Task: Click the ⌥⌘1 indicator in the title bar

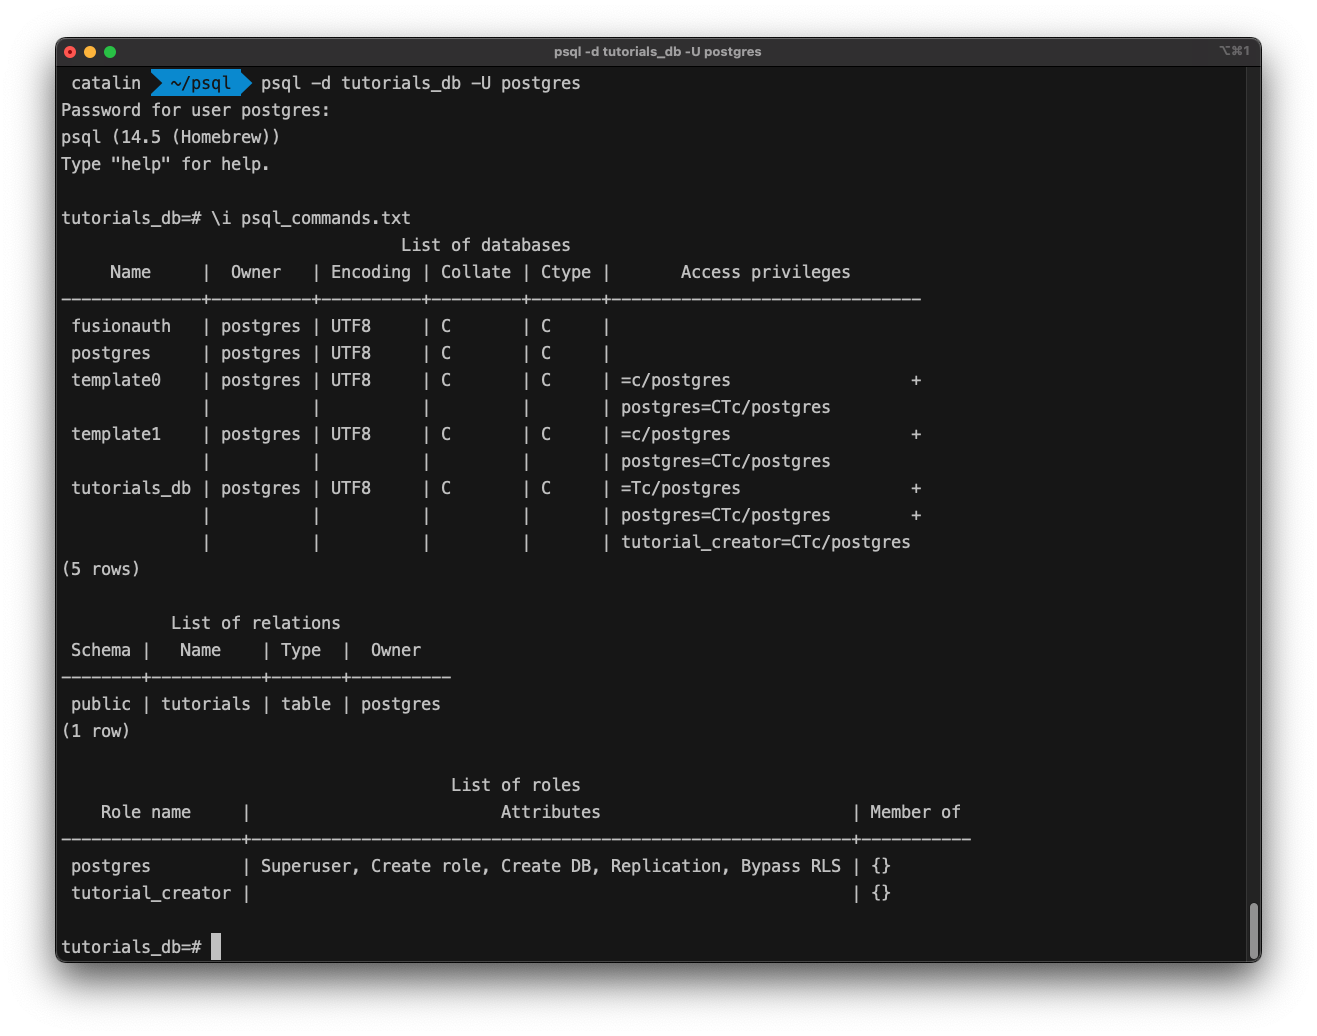Action: click(x=1236, y=51)
